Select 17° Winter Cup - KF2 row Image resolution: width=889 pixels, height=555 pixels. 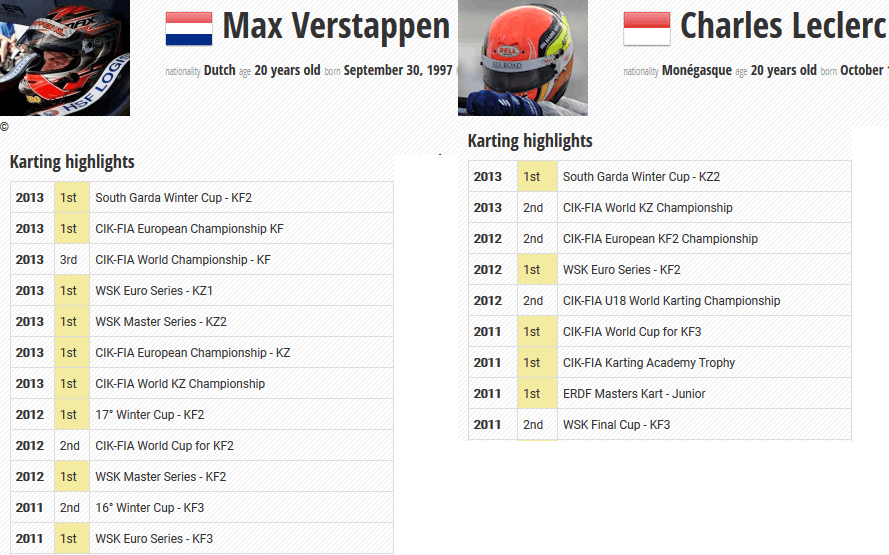pos(202,414)
